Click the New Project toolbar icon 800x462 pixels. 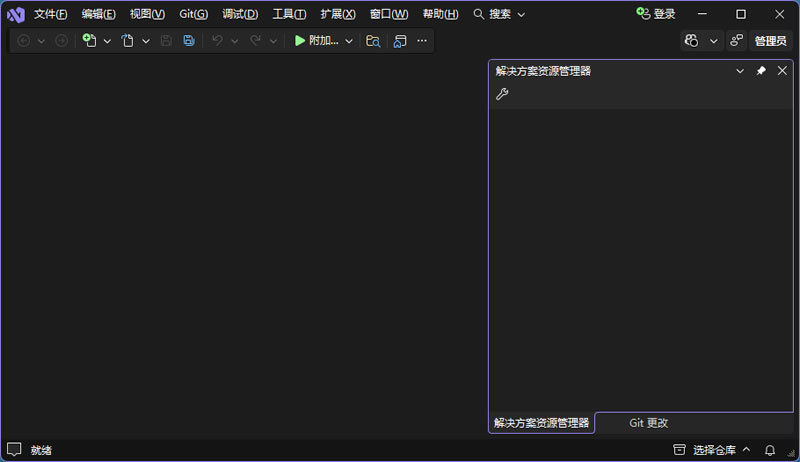[89, 41]
